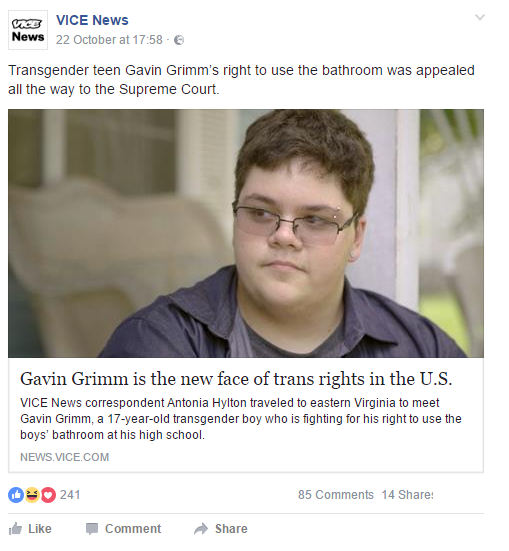Click the public globe privacy icon
Image resolution: width=509 pixels, height=551 pixels.
click(x=179, y=40)
